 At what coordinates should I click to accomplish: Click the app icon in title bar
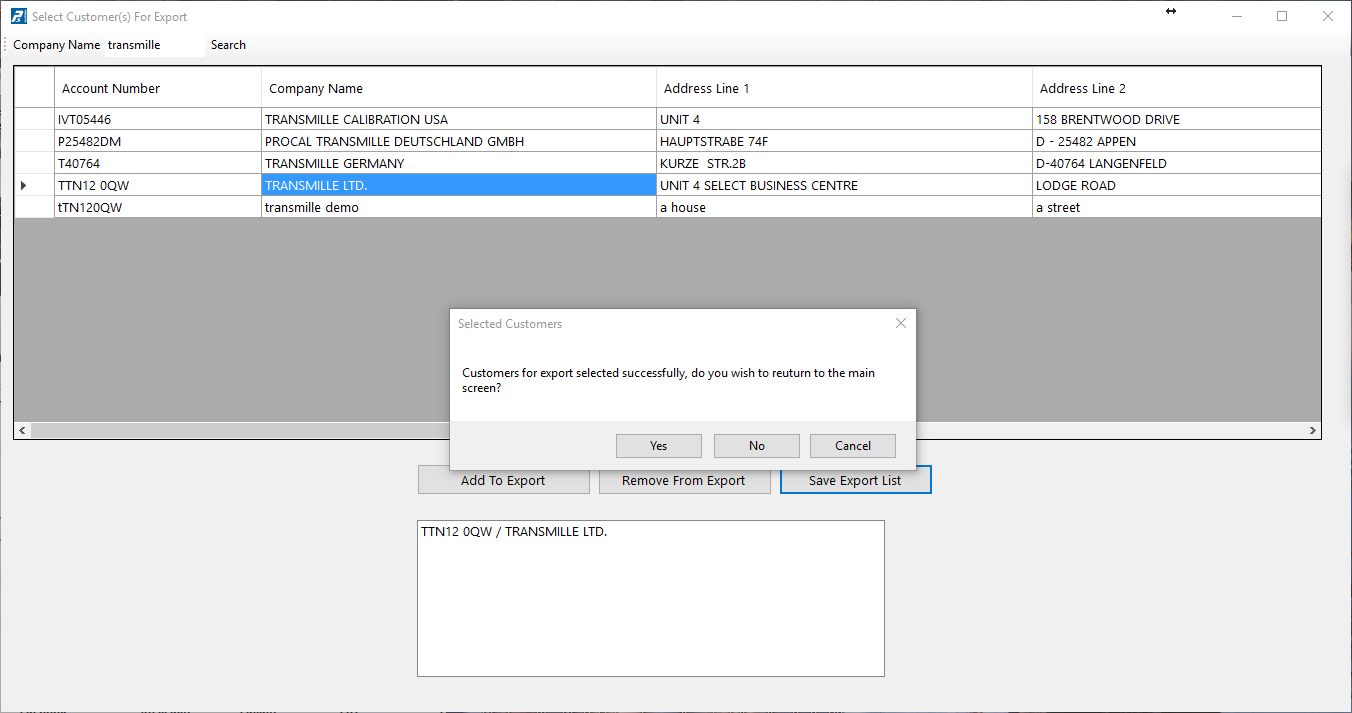[18, 16]
